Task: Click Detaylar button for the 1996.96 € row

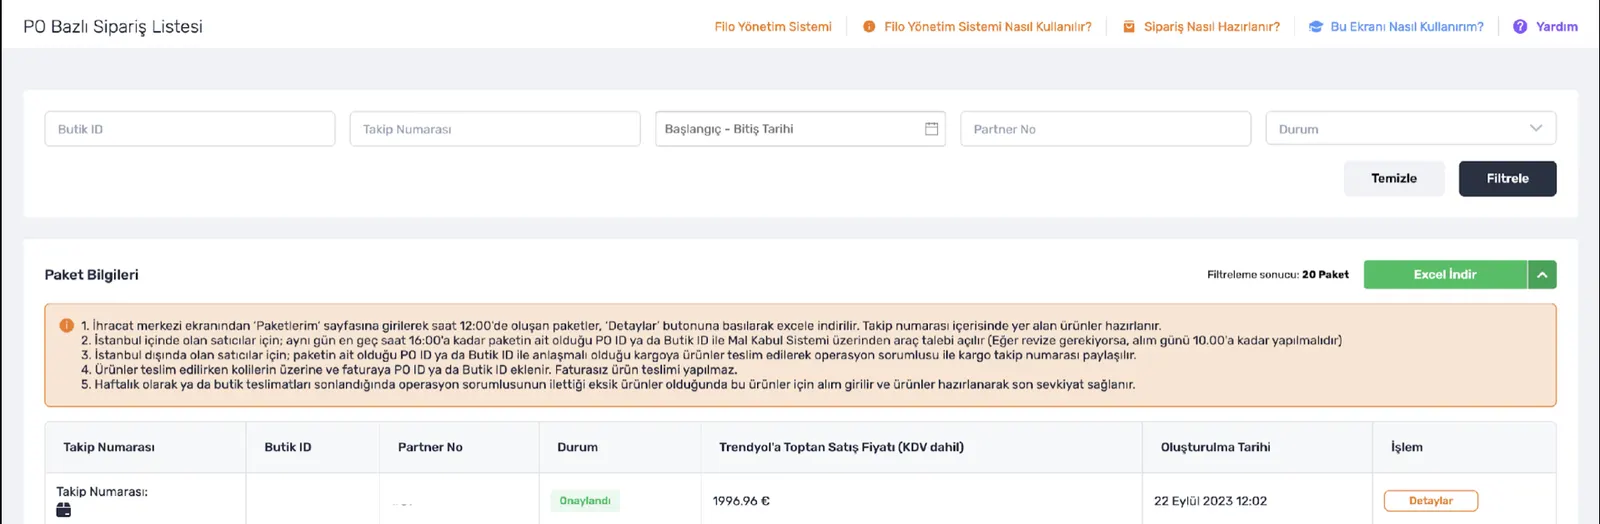Action: pyautogui.click(x=1431, y=501)
